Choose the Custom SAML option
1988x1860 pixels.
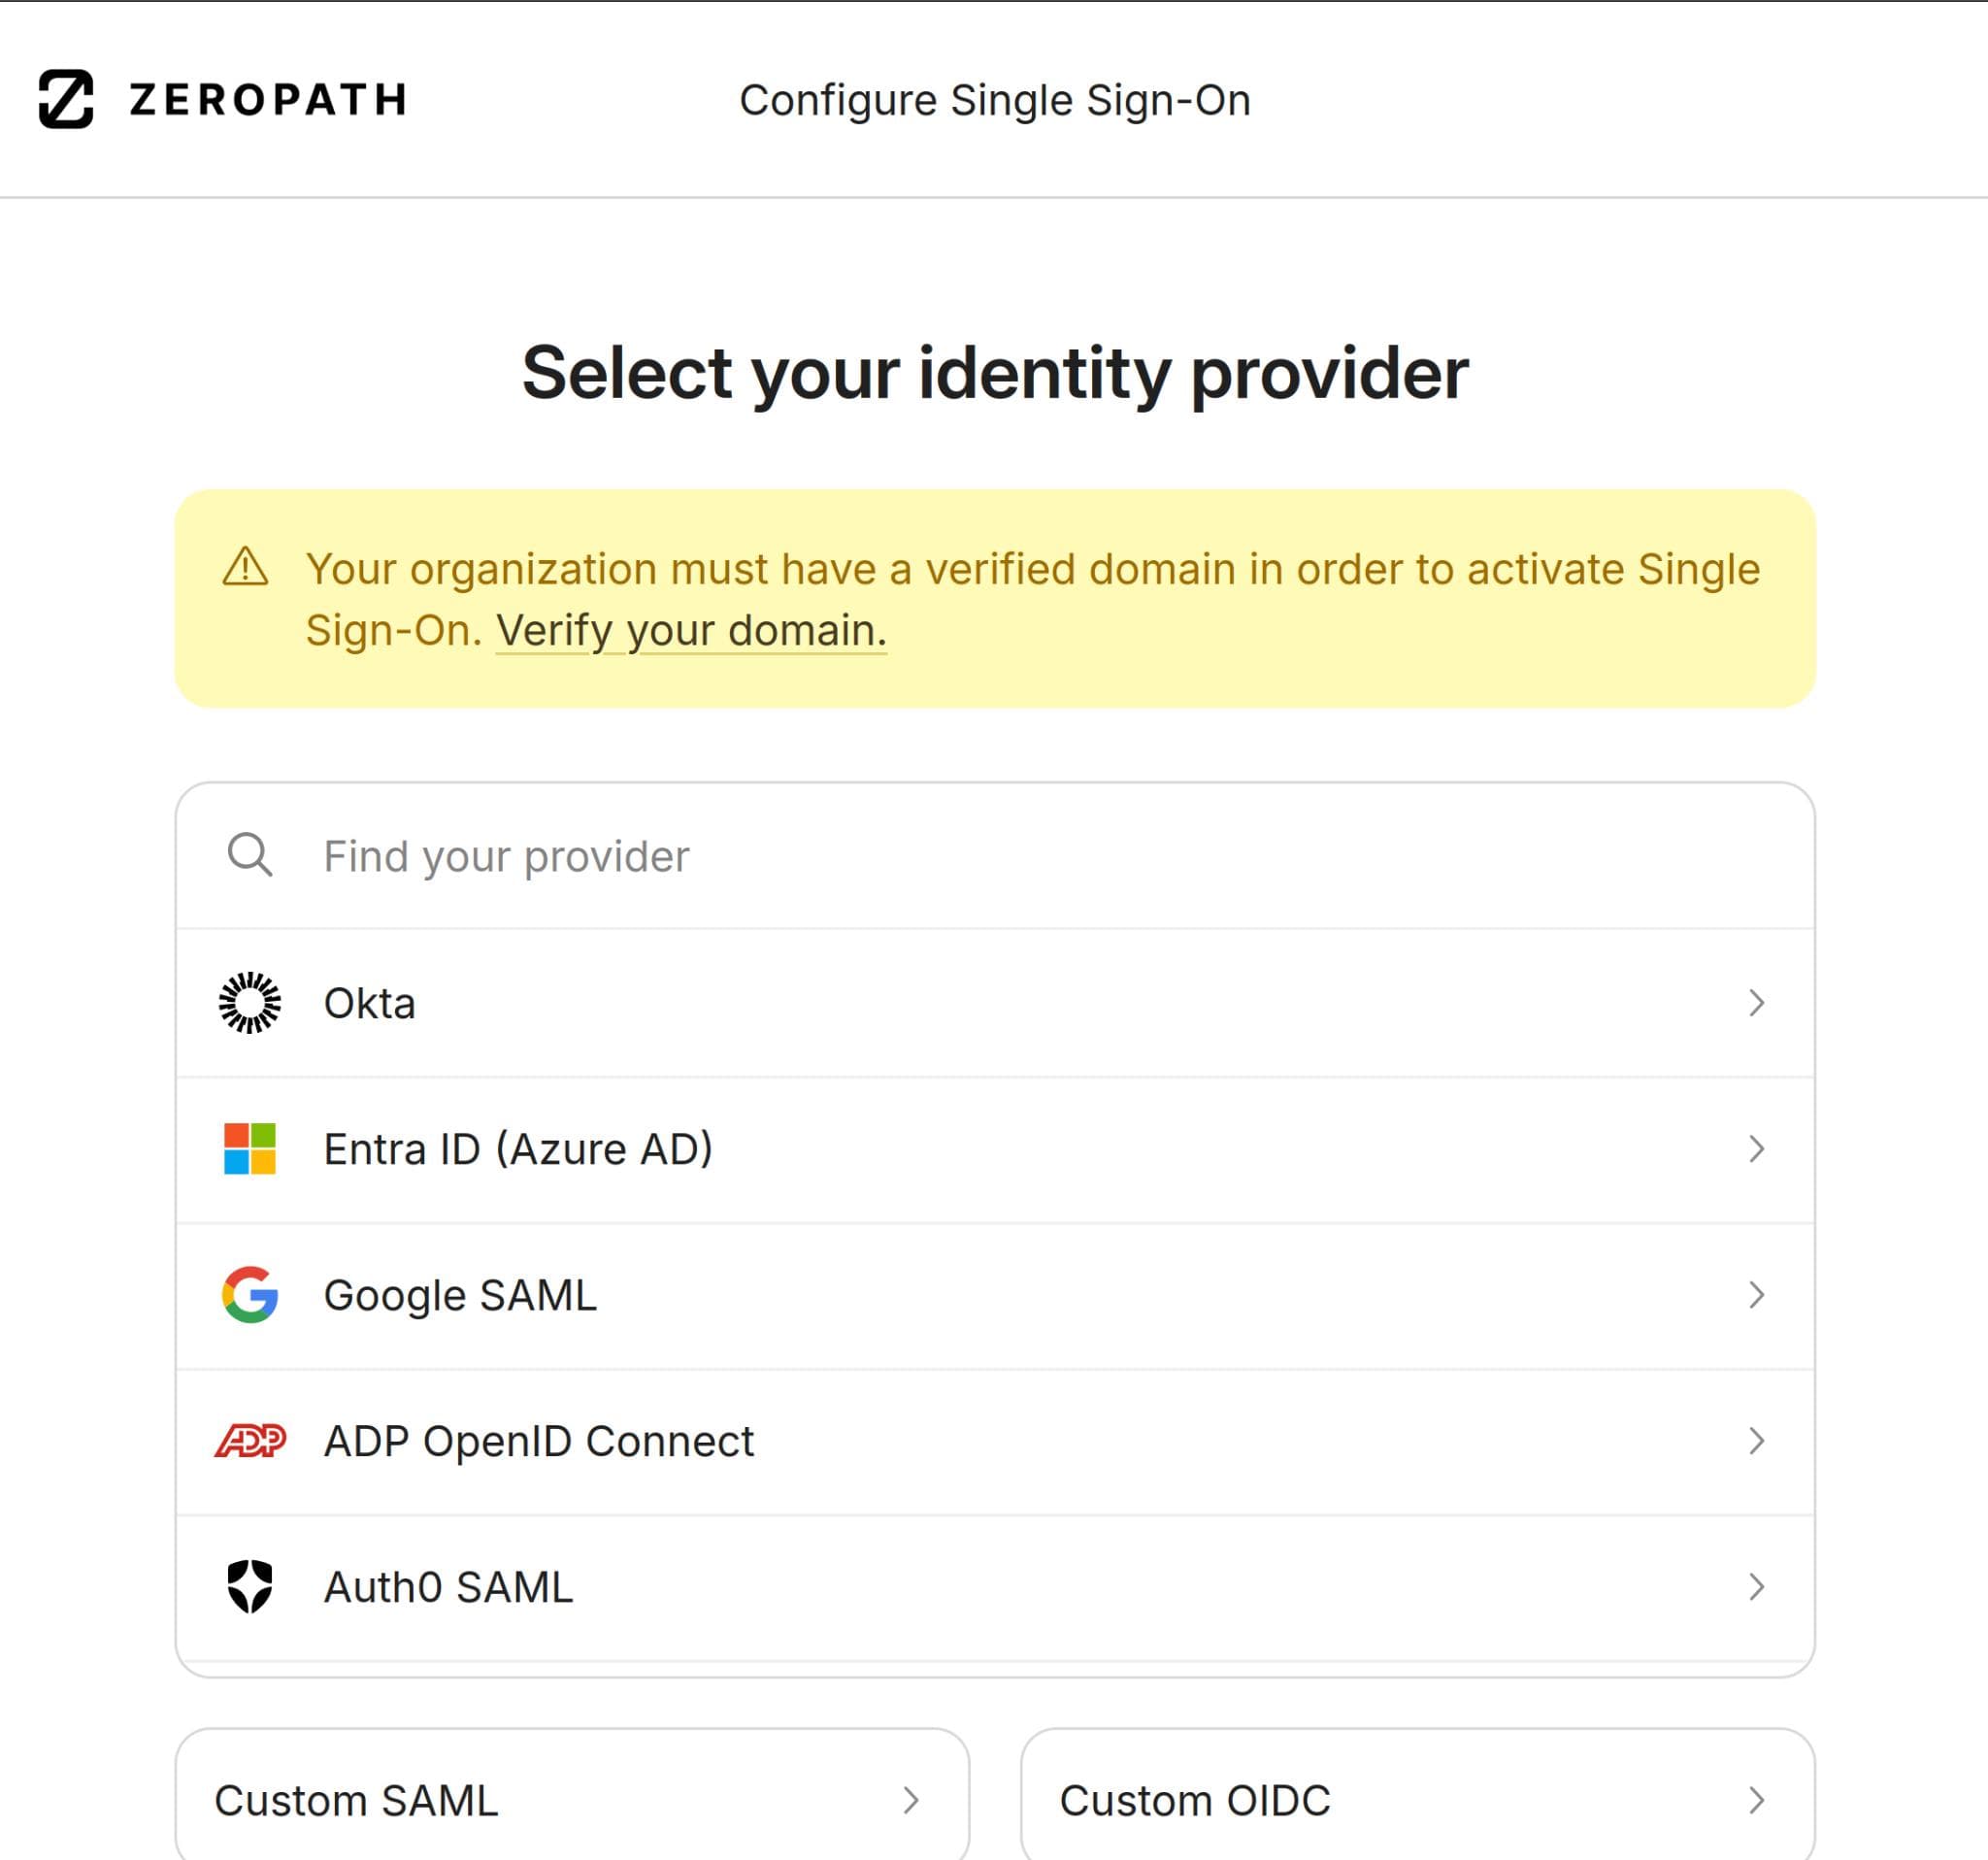coord(572,1800)
